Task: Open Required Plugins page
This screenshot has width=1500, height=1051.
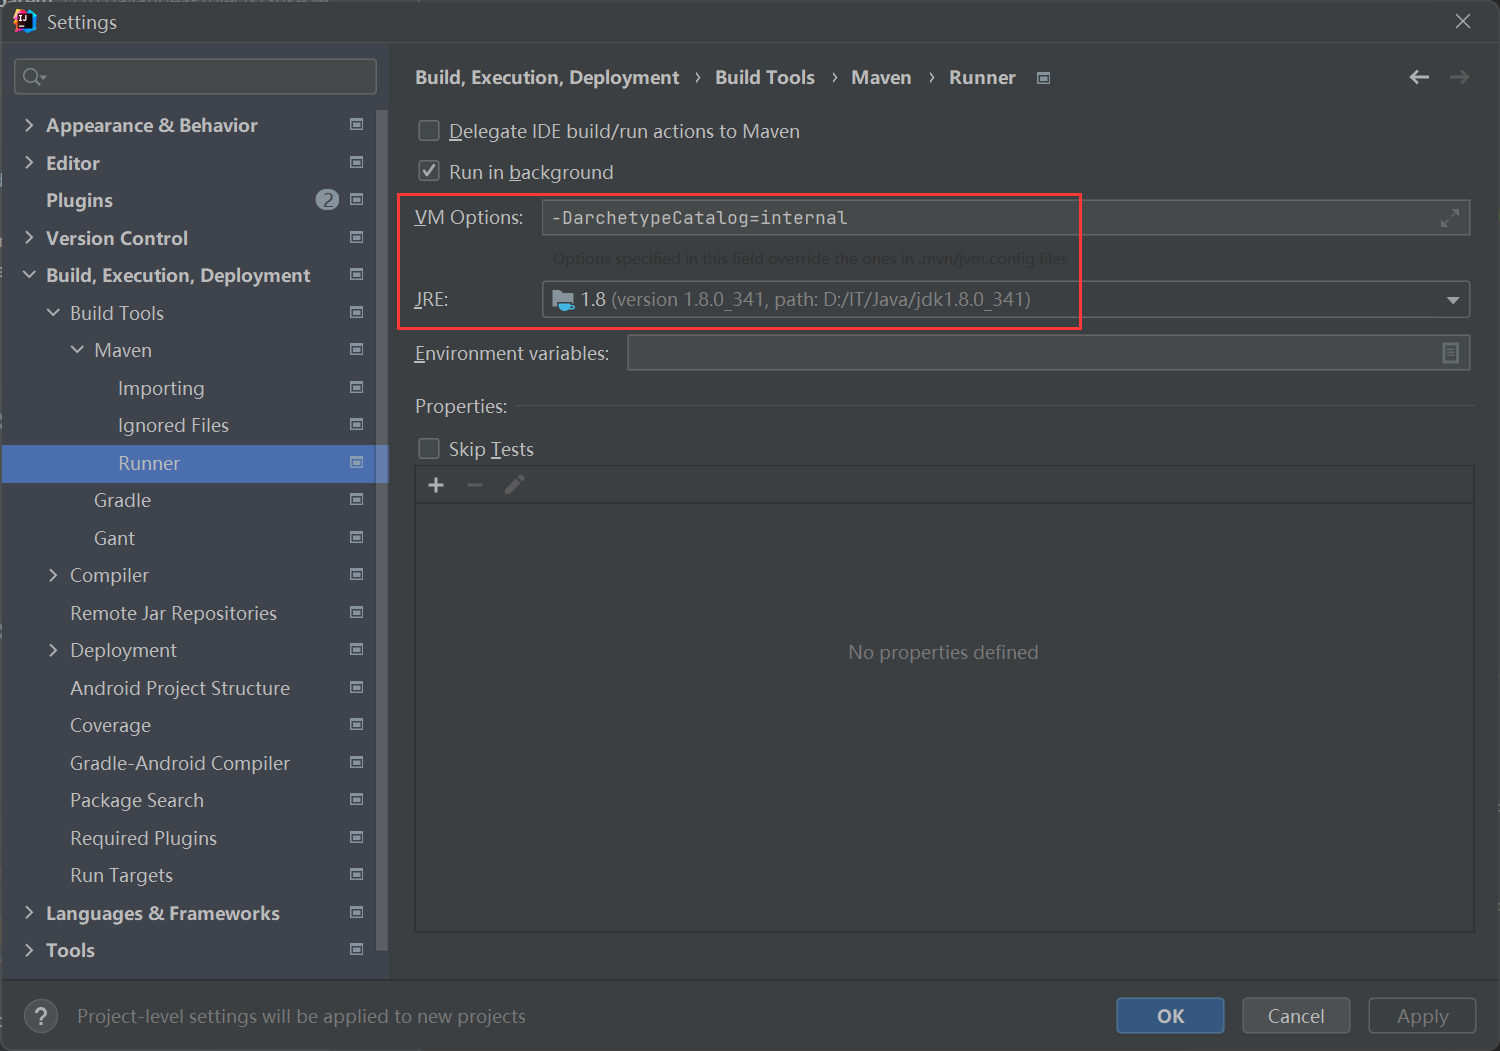Action: coord(143,838)
